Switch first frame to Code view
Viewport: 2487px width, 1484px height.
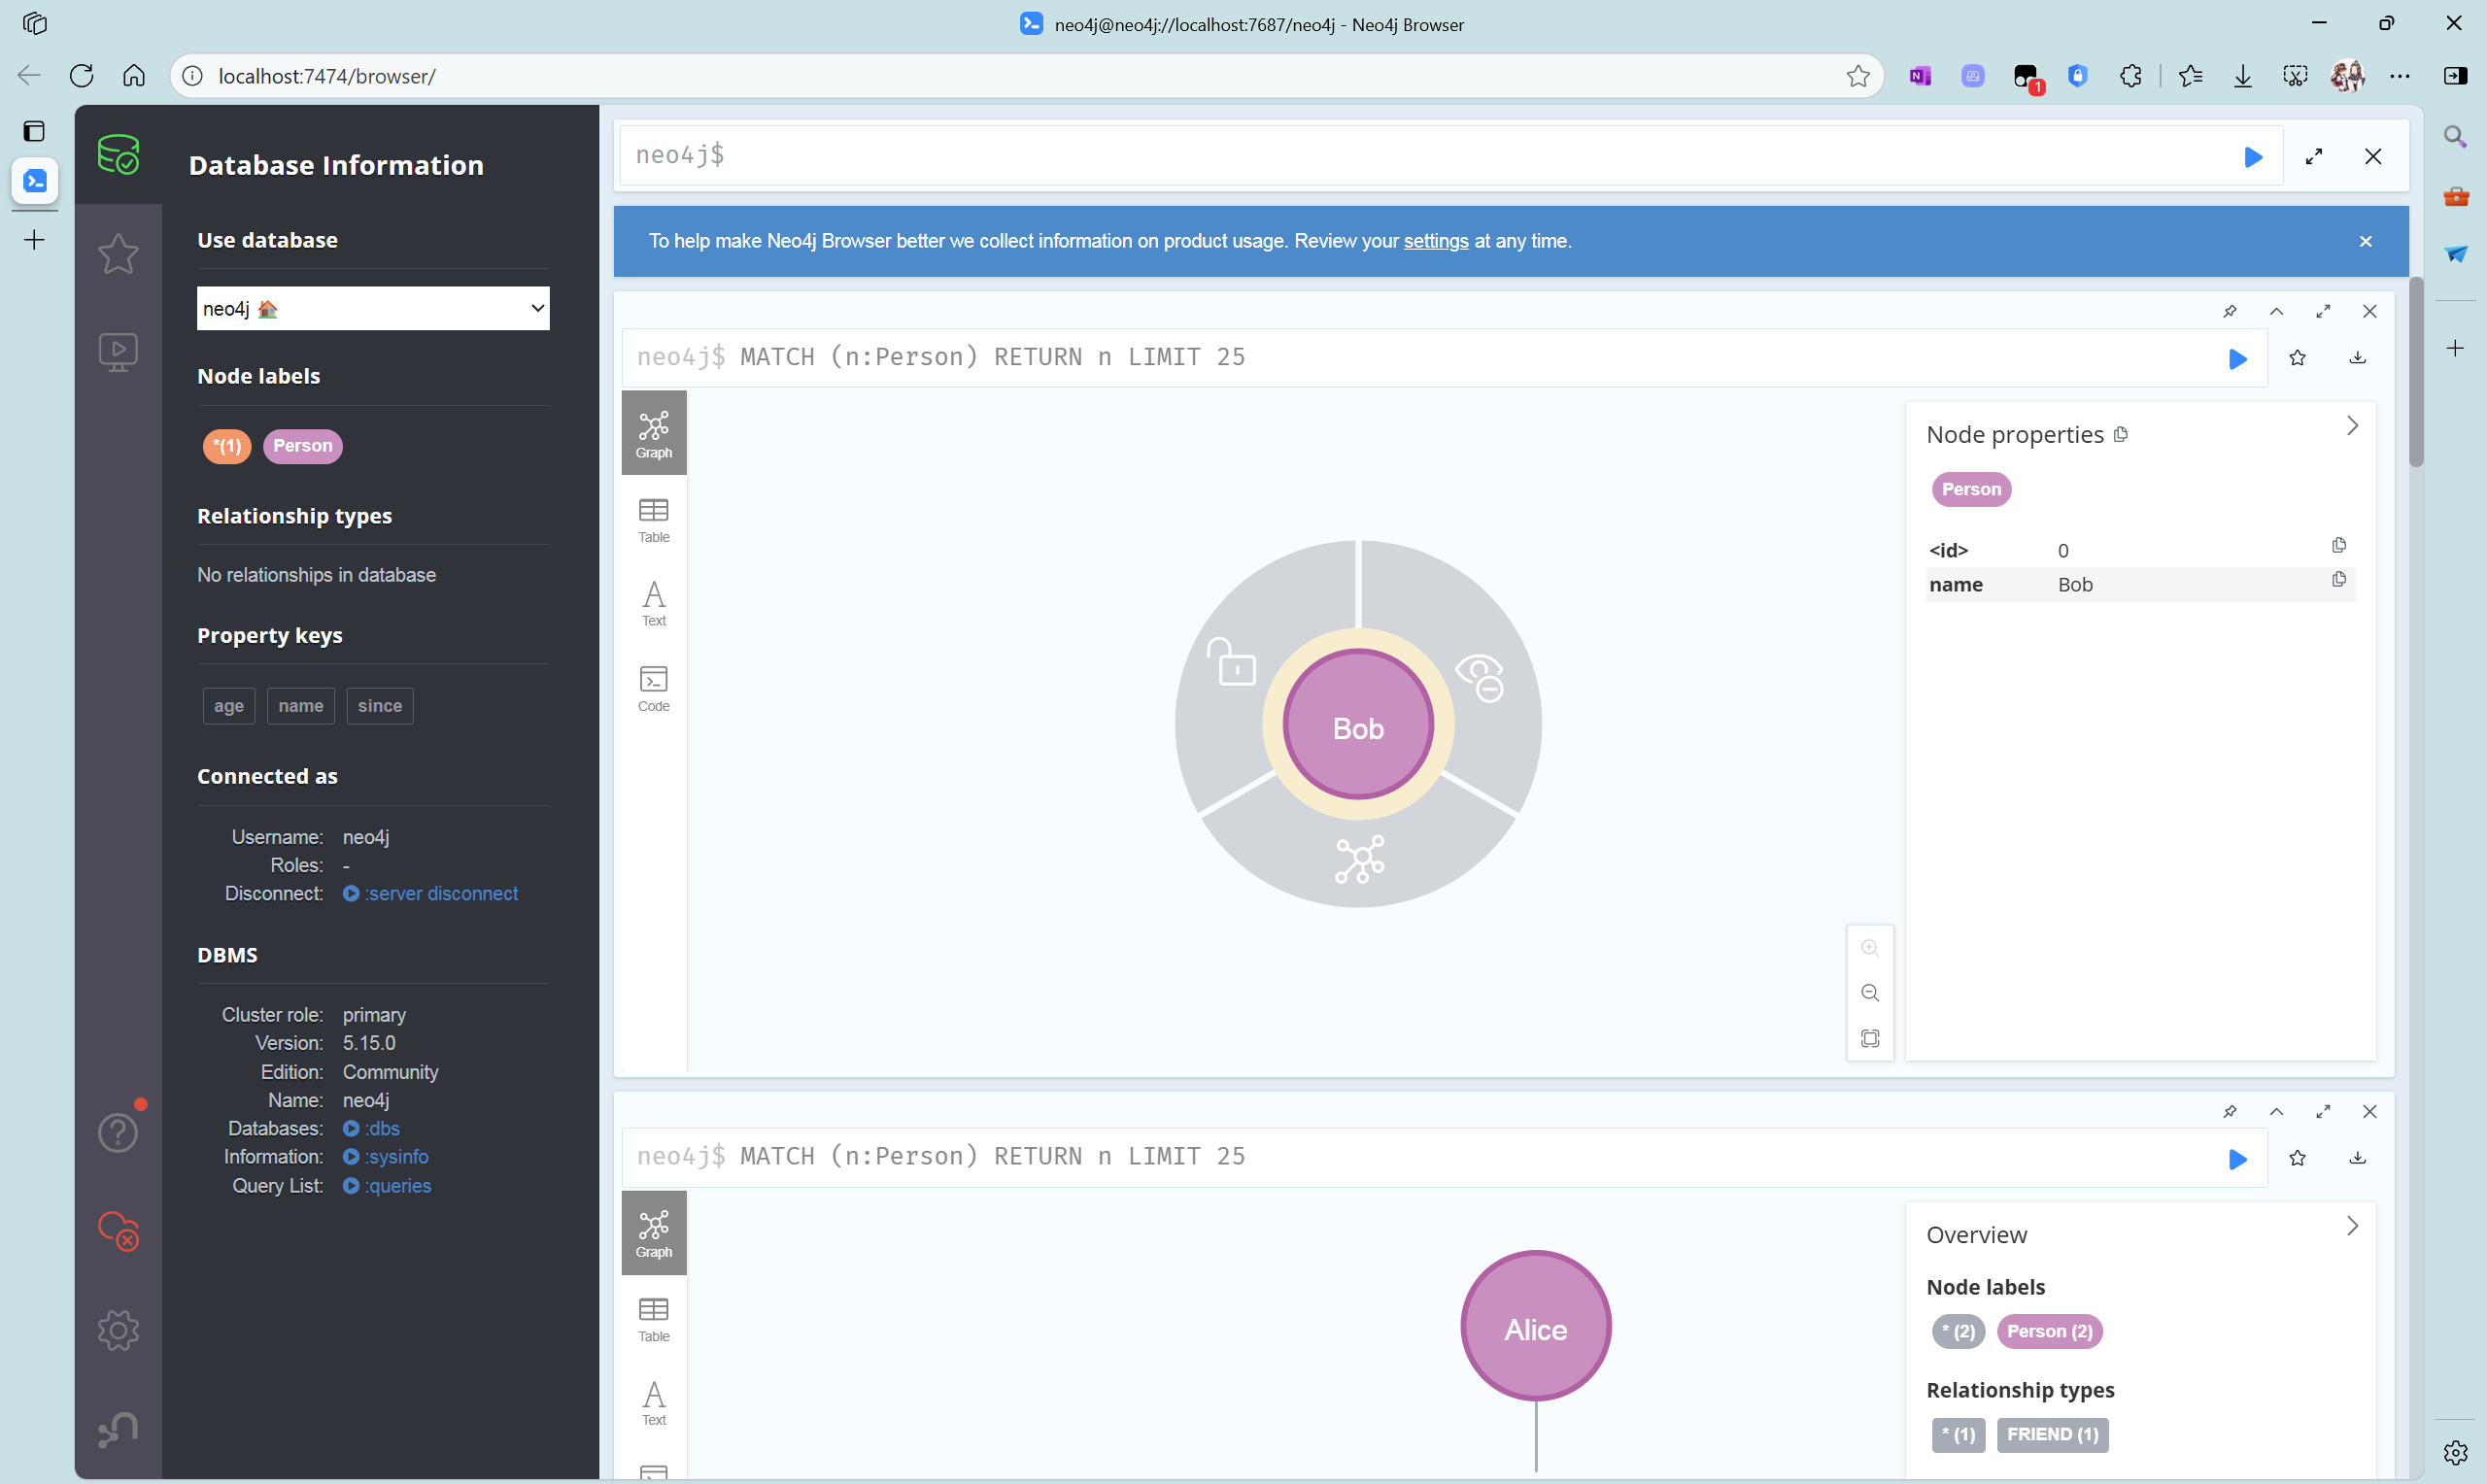[x=654, y=689]
